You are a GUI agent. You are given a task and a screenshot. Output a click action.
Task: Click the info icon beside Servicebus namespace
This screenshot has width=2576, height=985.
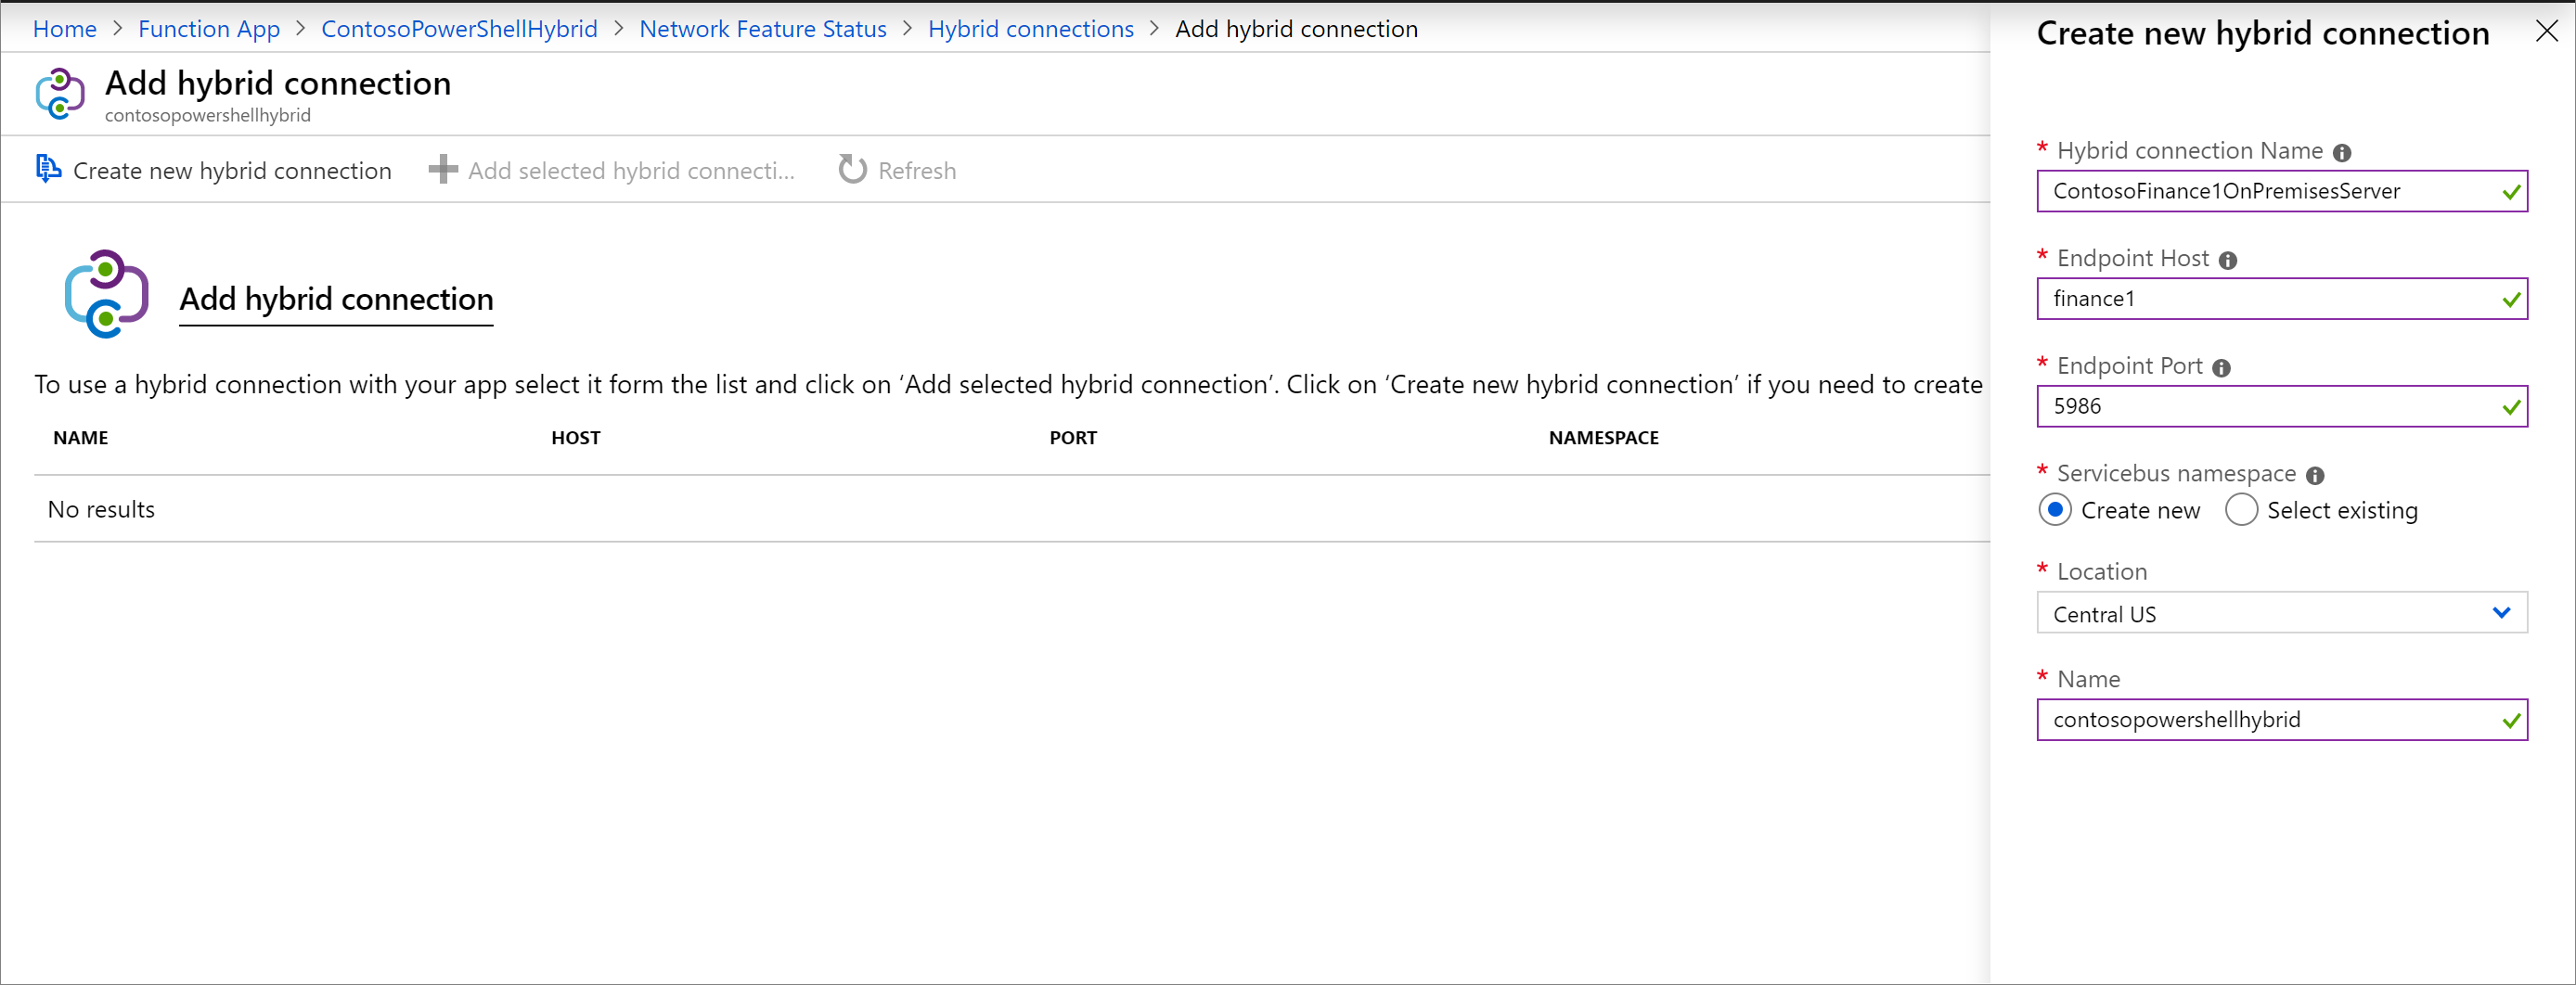pyautogui.click(x=2315, y=476)
